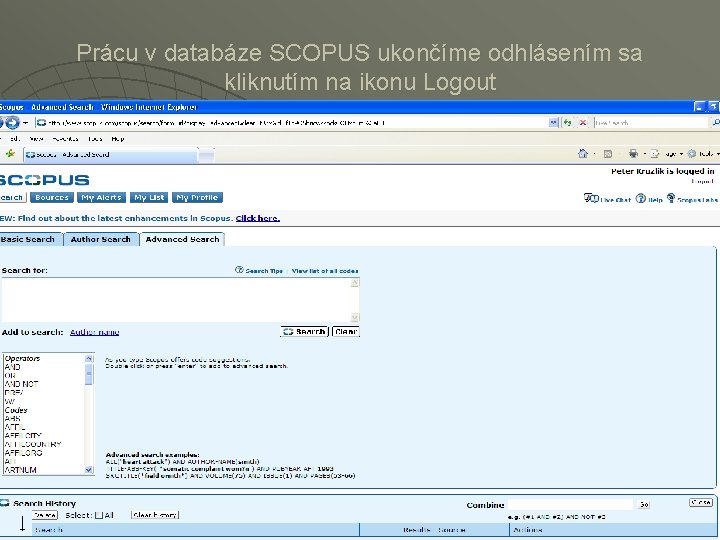Open the Page dropdown in command bar

point(666,154)
